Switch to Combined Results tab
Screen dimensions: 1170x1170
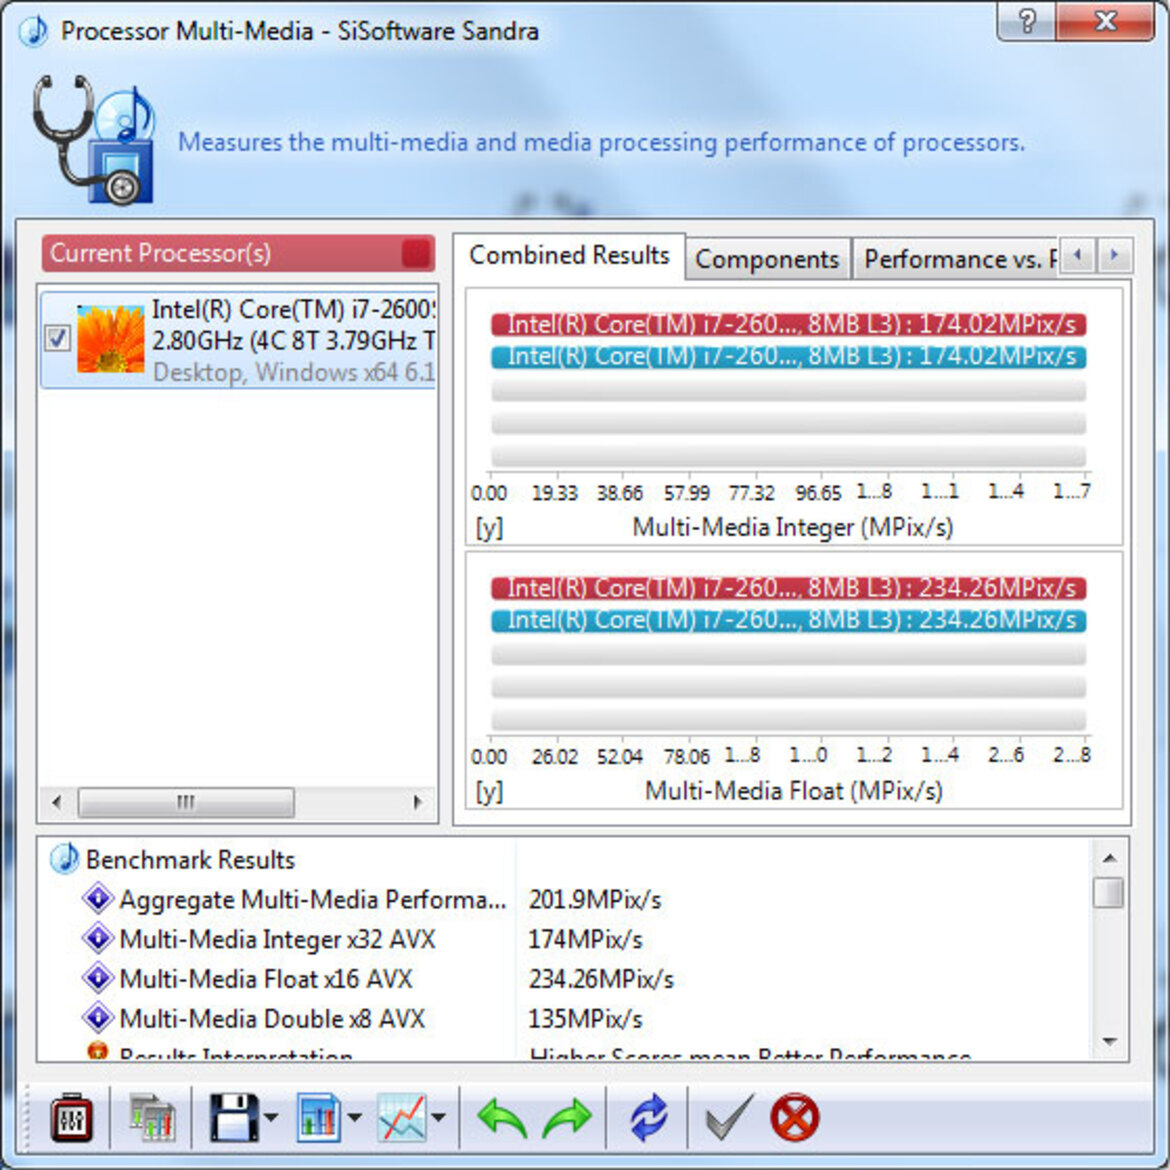point(569,255)
